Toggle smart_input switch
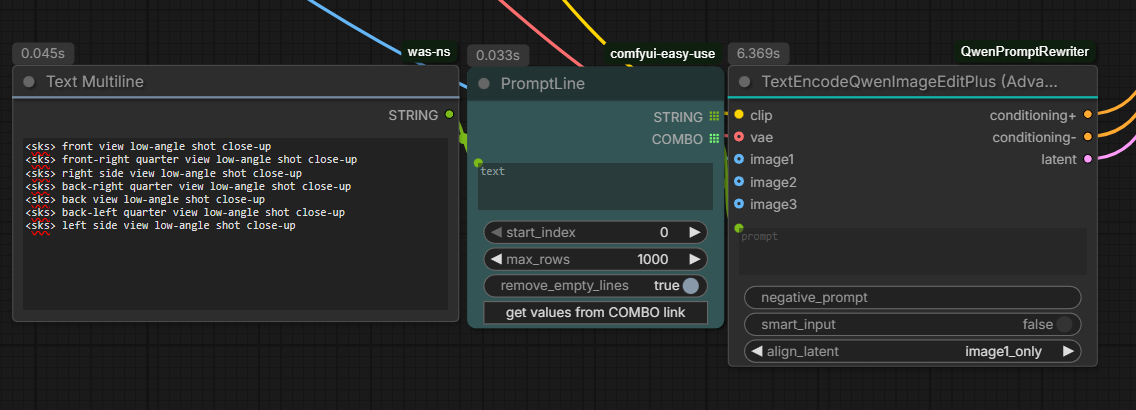The image size is (1136, 410). pyautogui.click(x=1064, y=325)
